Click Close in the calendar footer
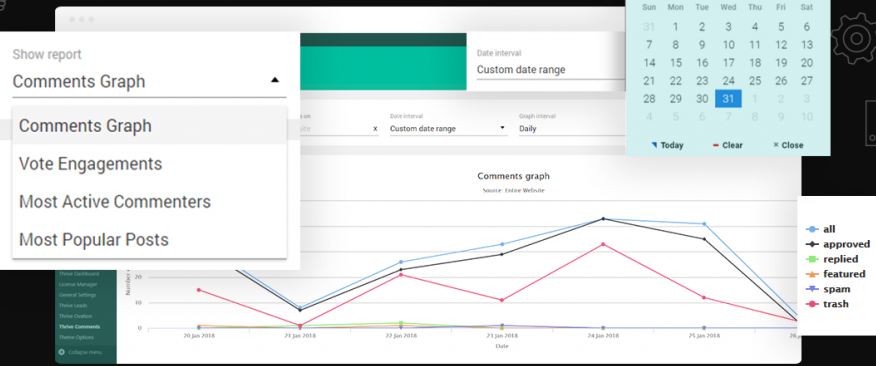This screenshot has width=876, height=366. pyautogui.click(x=788, y=145)
